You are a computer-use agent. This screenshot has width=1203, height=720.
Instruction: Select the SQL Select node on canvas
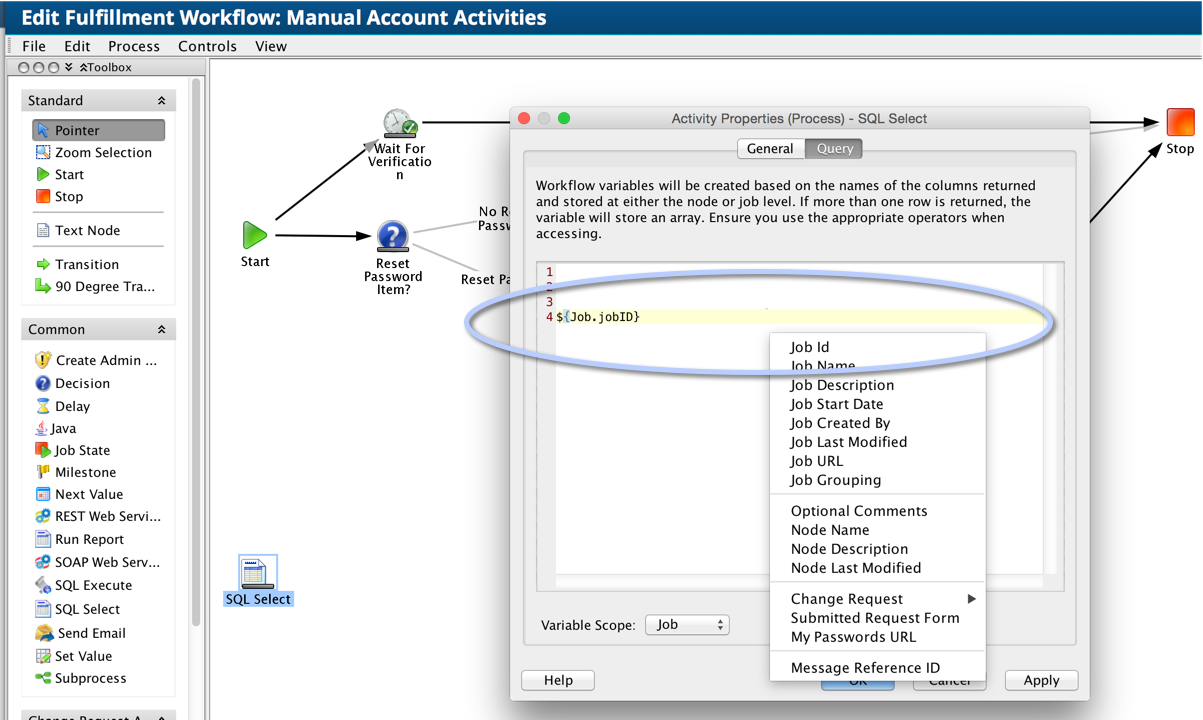click(x=258, y=574)
